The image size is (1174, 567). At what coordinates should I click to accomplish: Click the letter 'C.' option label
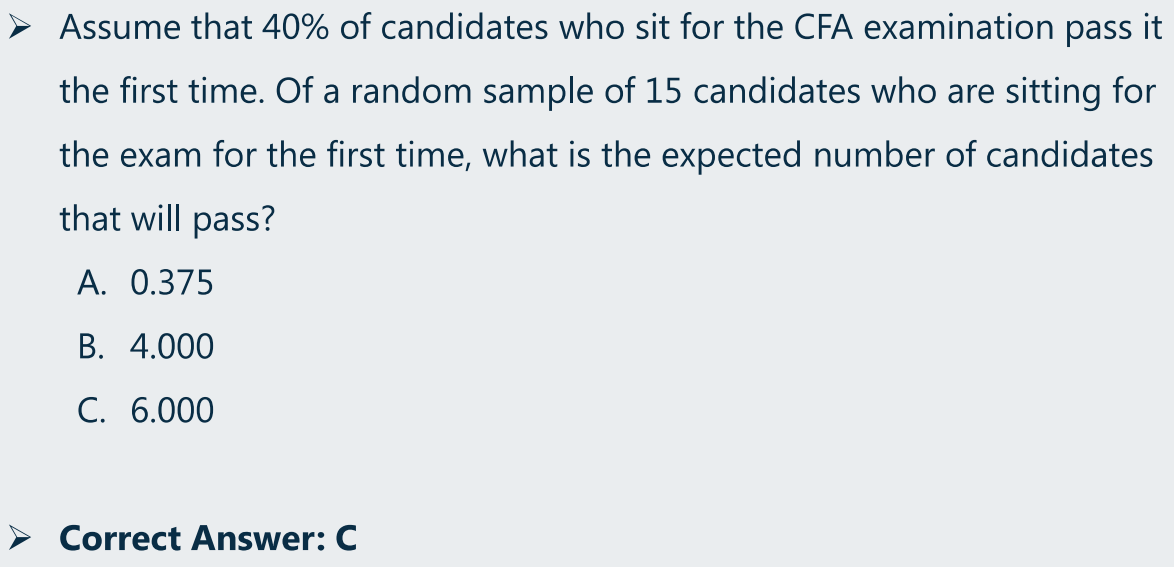(x=90, y=410)
